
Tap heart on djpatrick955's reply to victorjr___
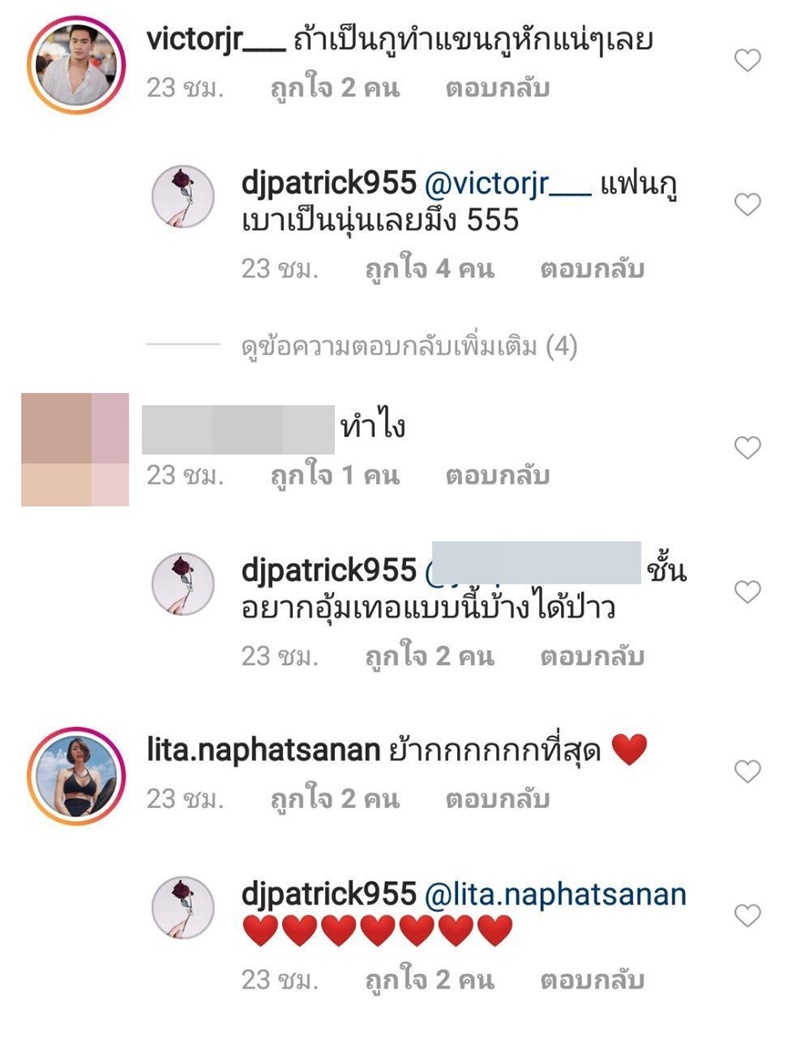[748, 204]
